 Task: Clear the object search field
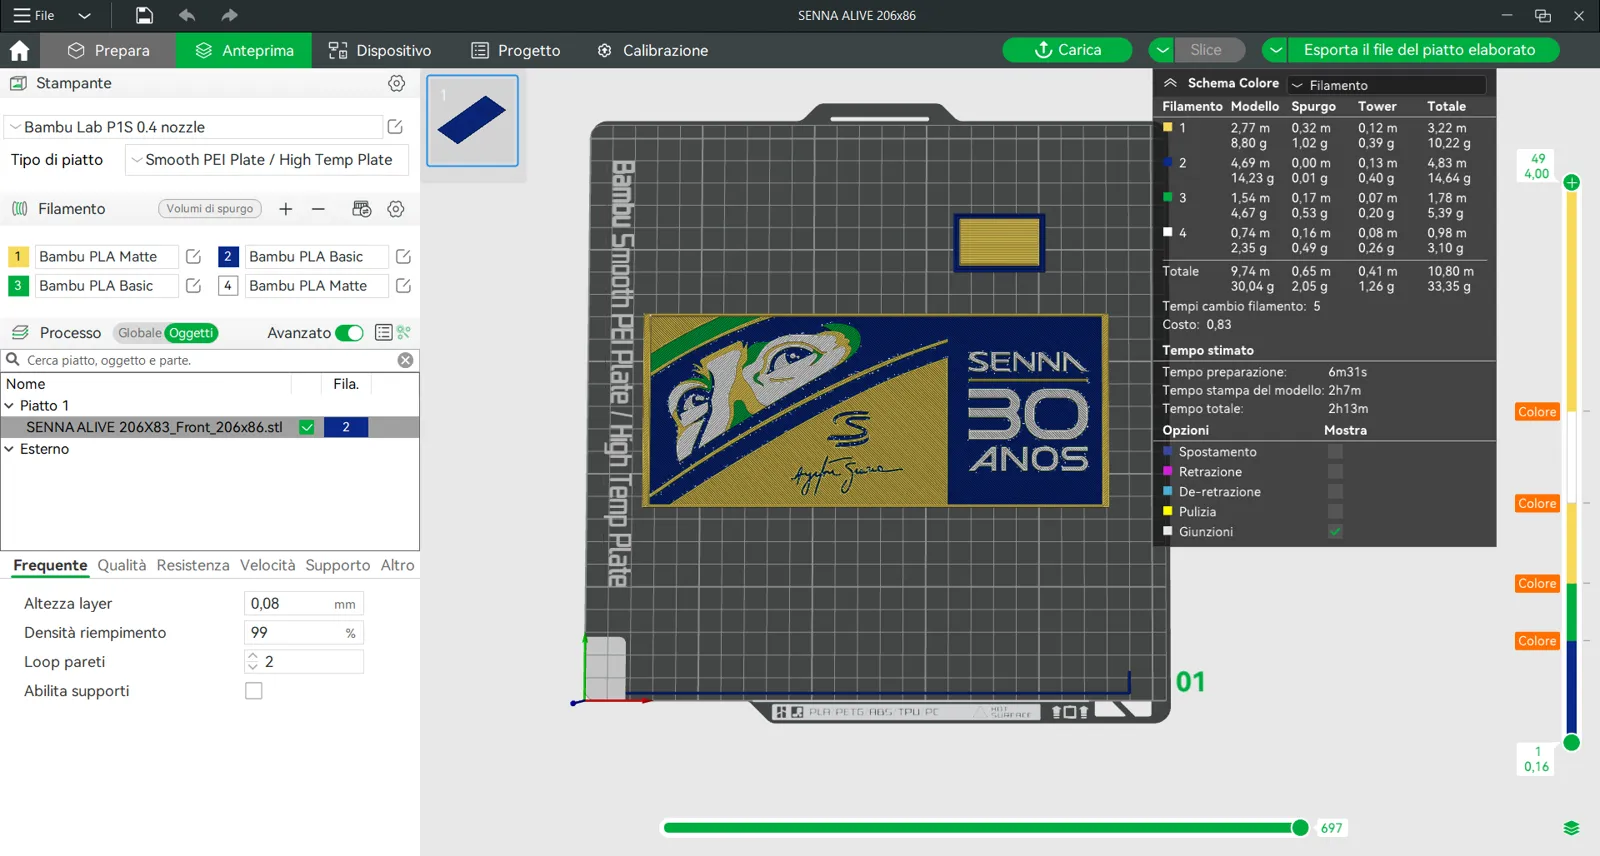406,360
